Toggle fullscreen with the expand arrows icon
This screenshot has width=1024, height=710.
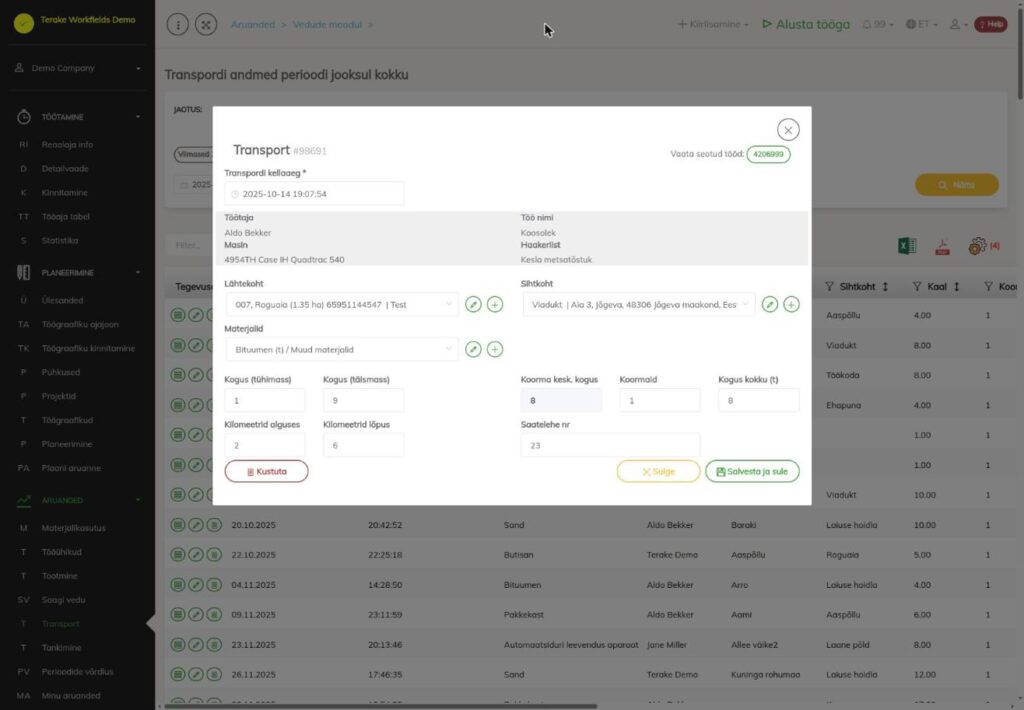[206, 25]
